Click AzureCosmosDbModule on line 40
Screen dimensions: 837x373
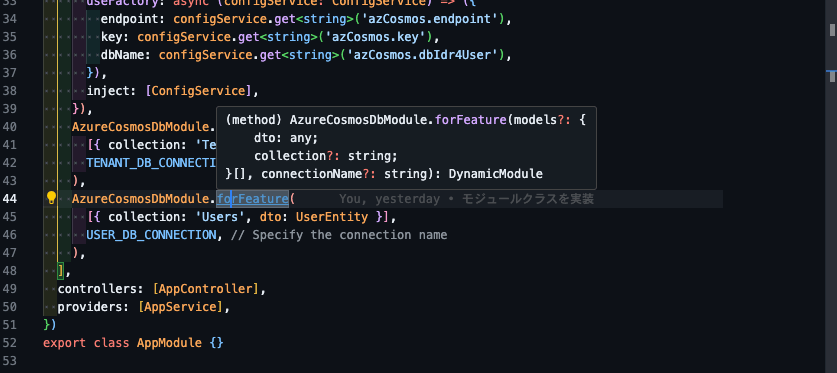[140, 127]
